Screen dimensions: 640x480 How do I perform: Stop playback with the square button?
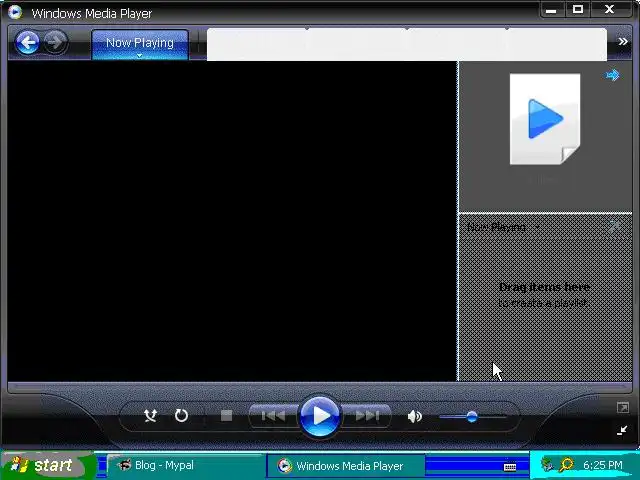[226, 416]
